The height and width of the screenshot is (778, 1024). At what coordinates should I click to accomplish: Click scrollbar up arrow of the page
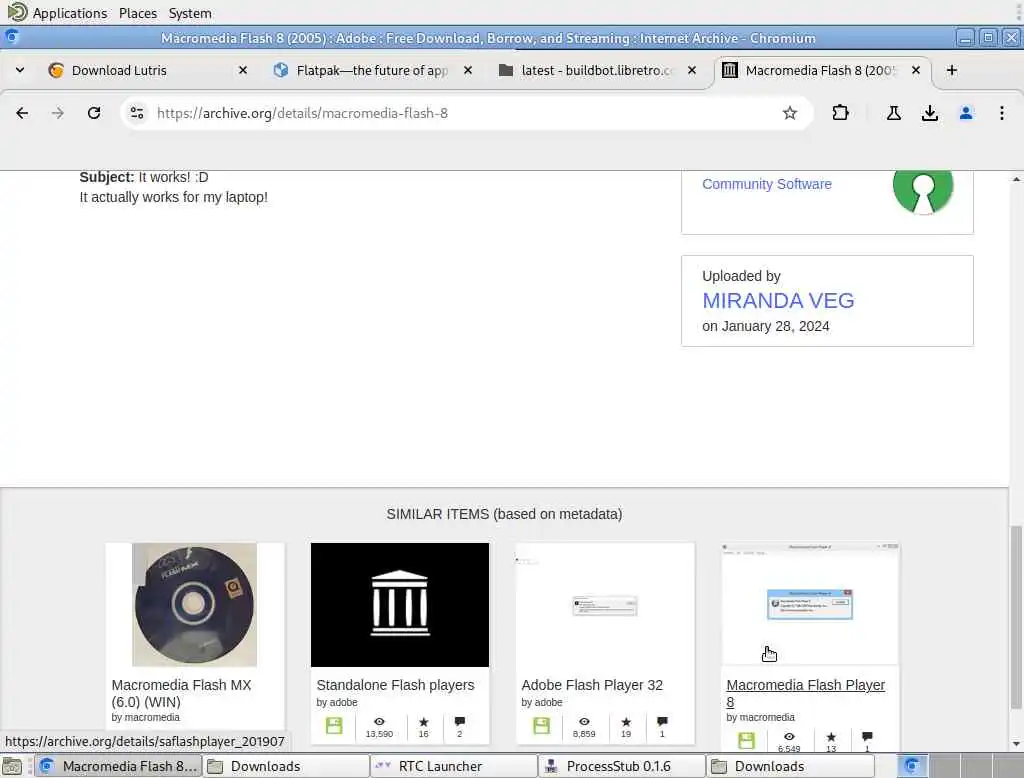1016,178
